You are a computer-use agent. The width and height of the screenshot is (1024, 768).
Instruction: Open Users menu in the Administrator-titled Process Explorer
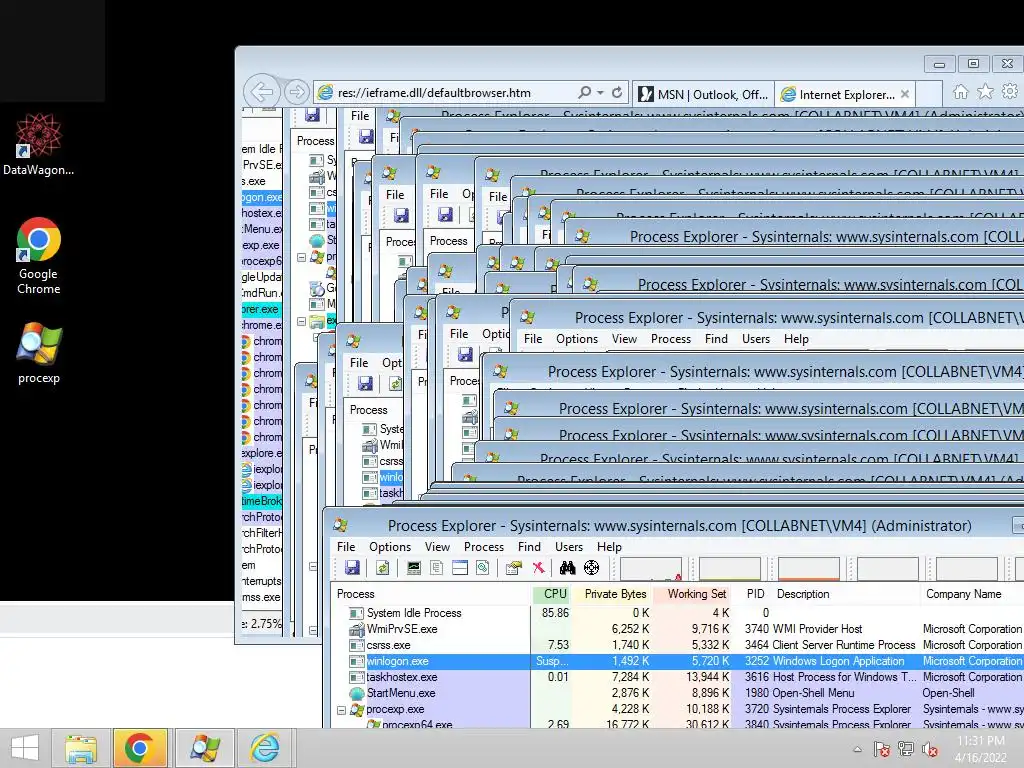(569, 547)
